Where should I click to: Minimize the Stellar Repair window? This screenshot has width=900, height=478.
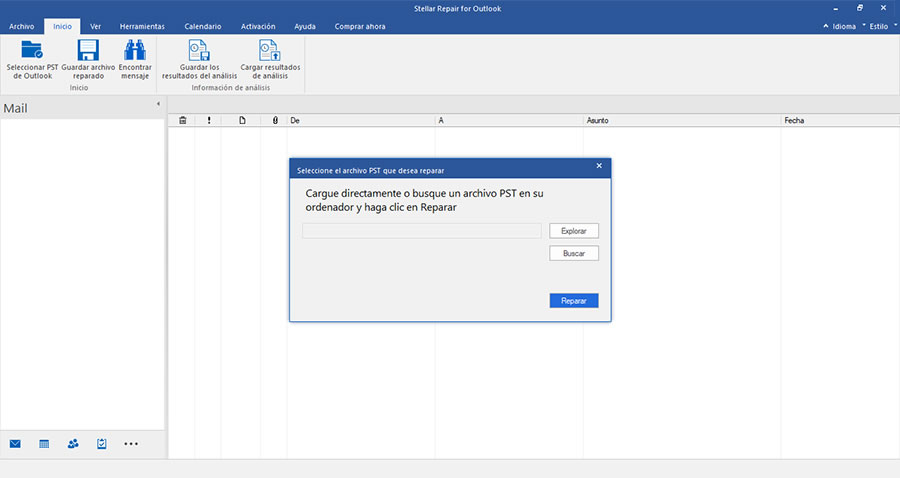(x=836, y=8)
